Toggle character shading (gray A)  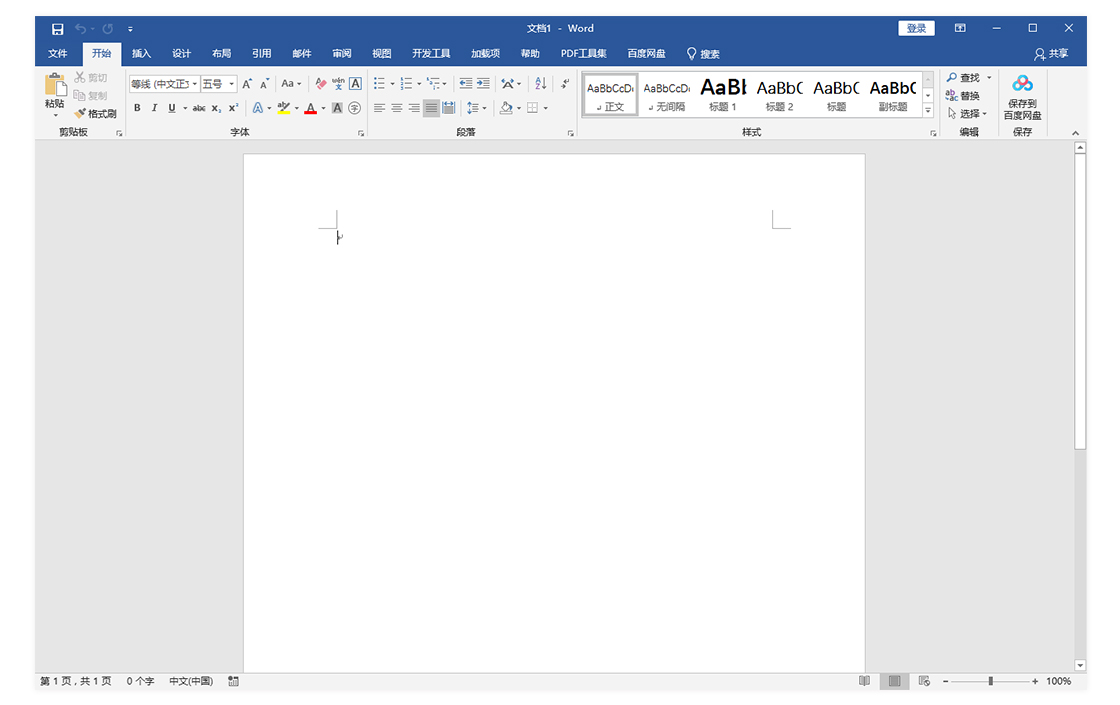pyautogui.click(x=337, y=108)
